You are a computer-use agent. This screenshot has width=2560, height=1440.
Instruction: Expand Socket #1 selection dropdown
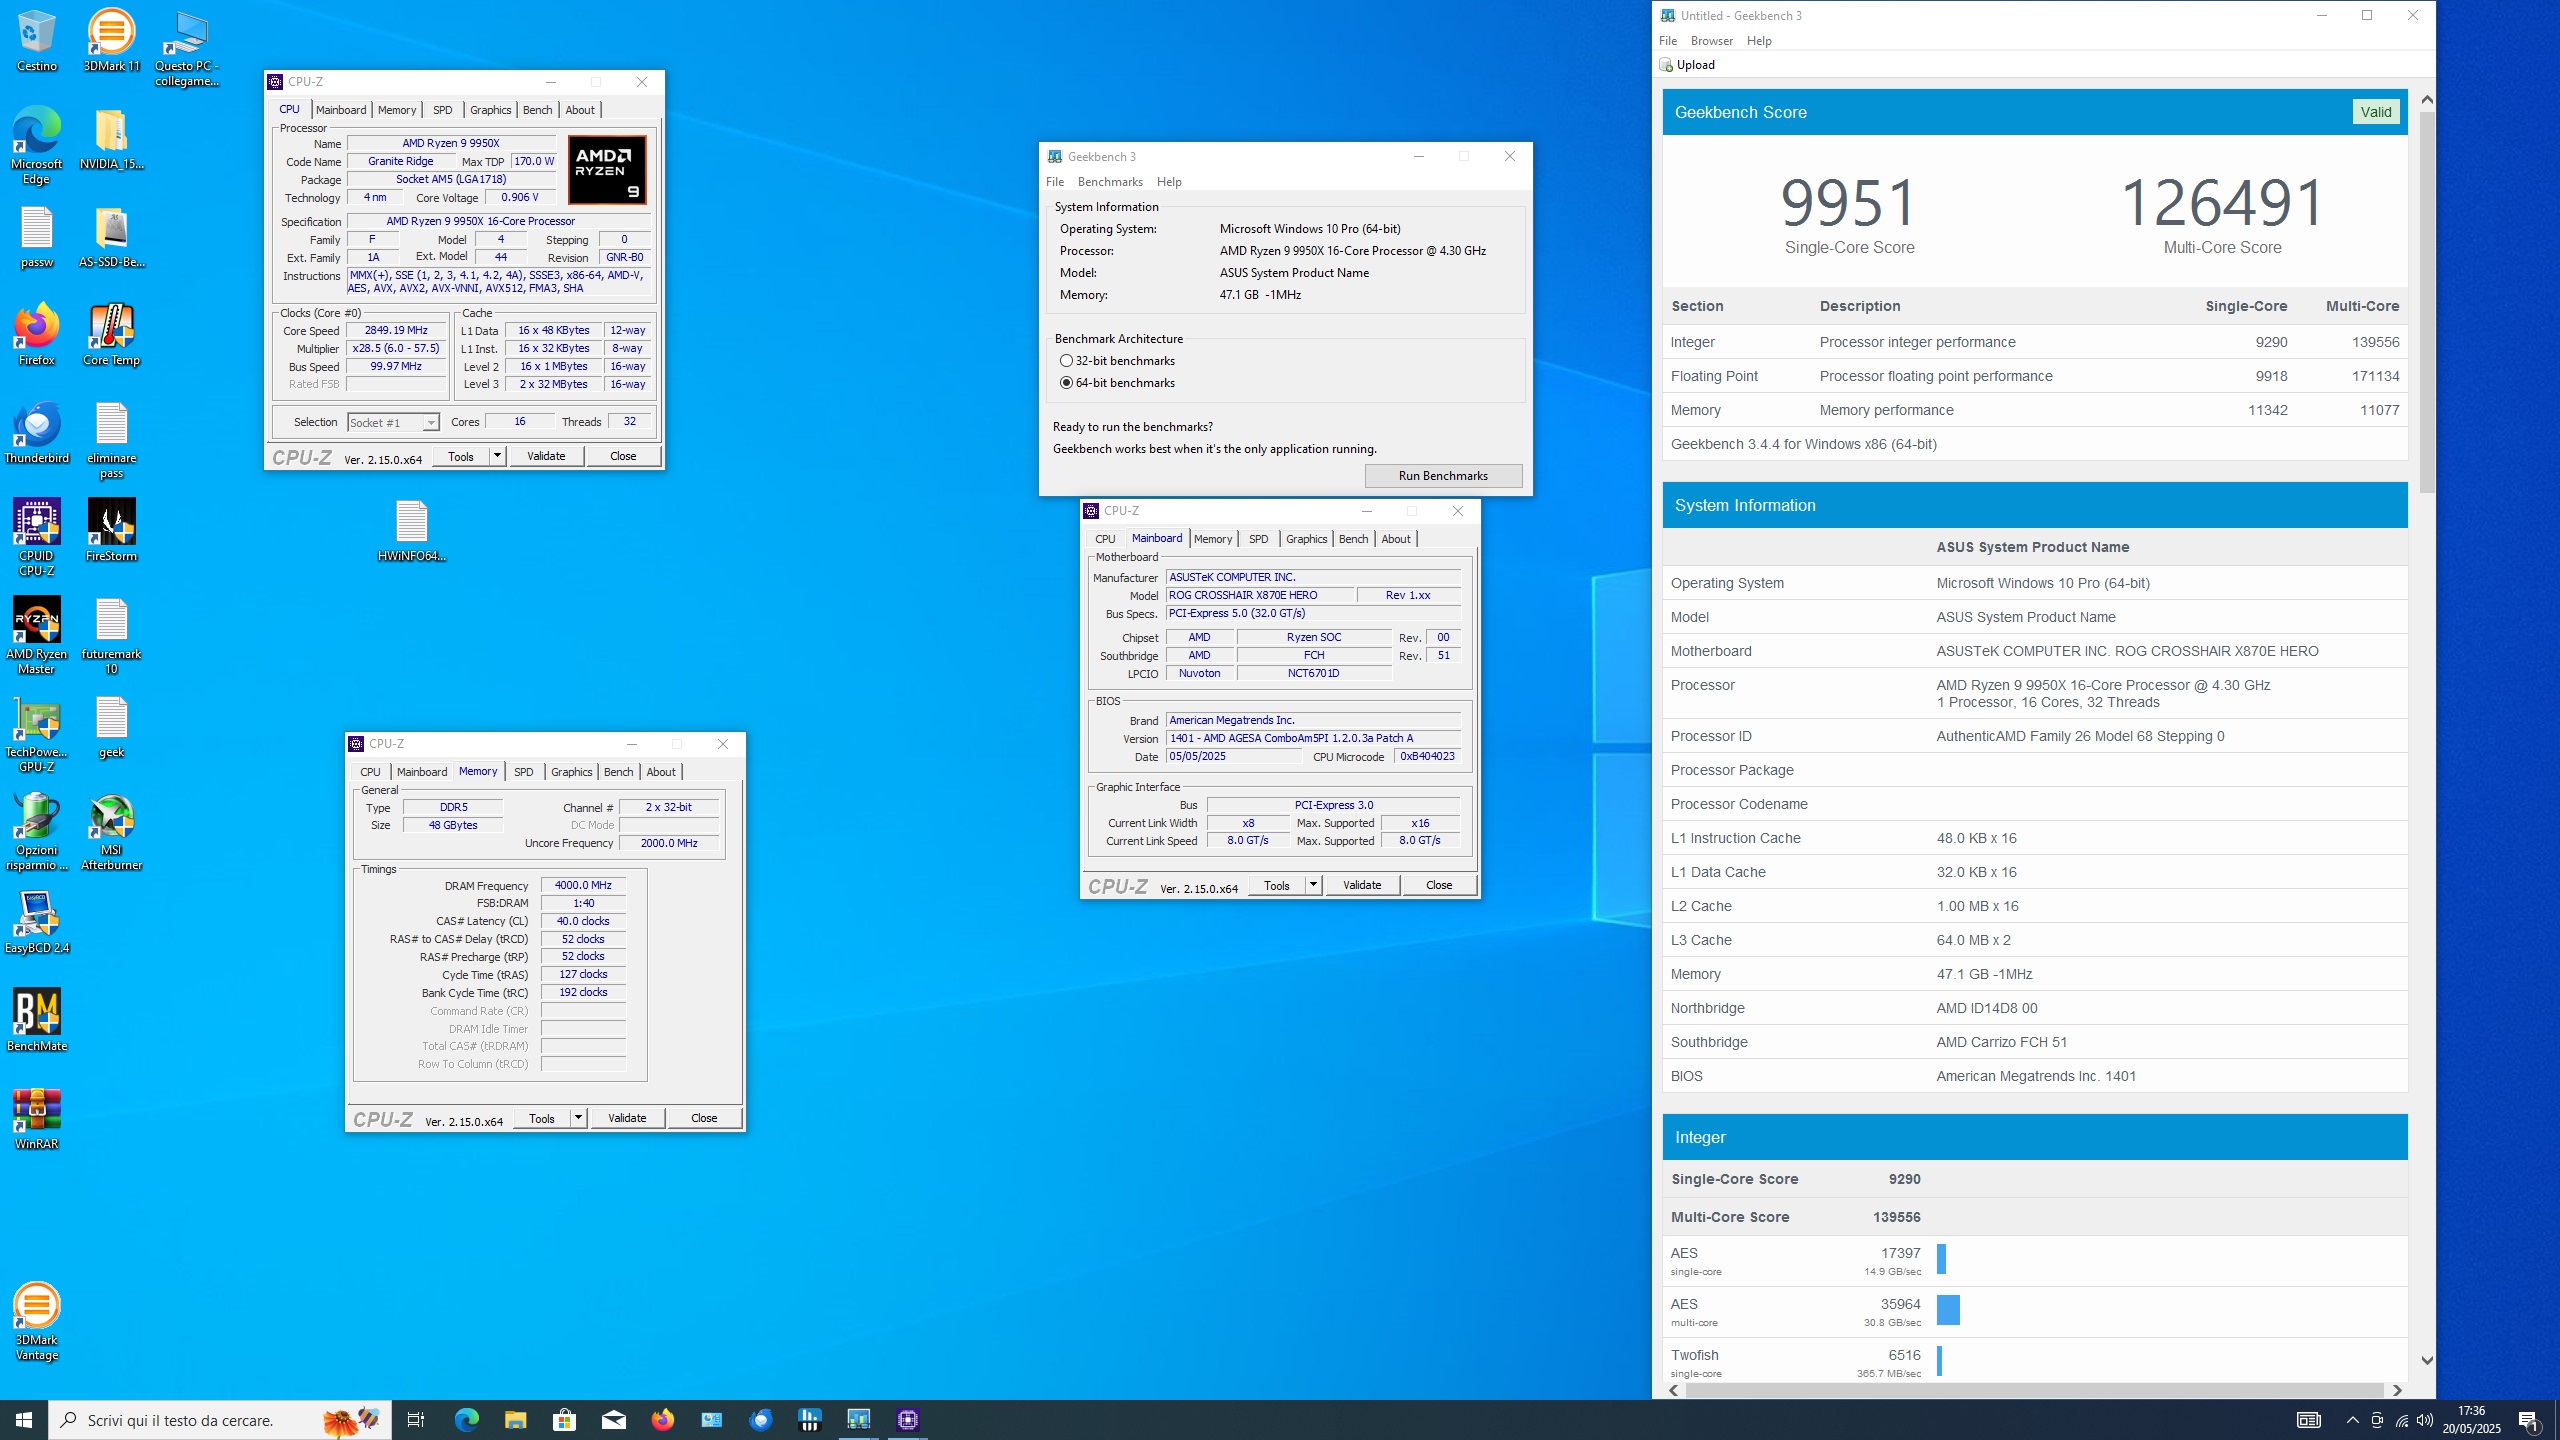430,423
